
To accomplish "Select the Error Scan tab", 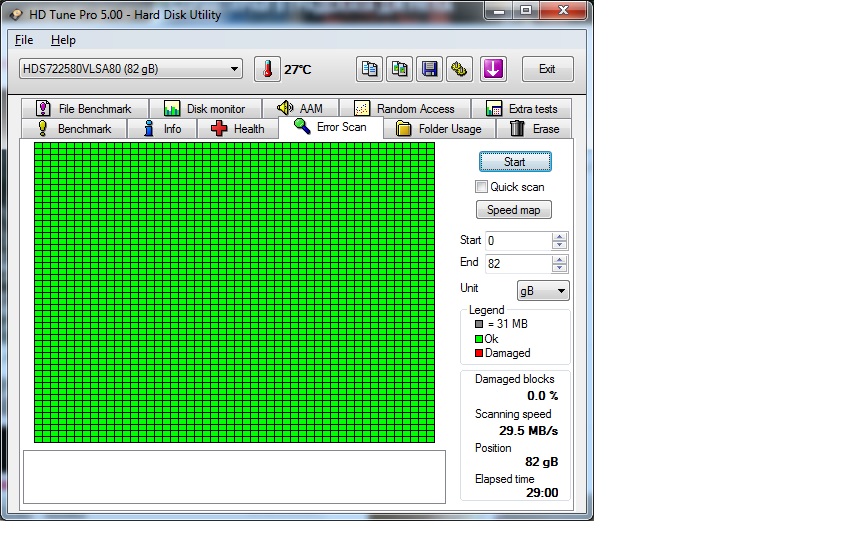I will [331, 127].
